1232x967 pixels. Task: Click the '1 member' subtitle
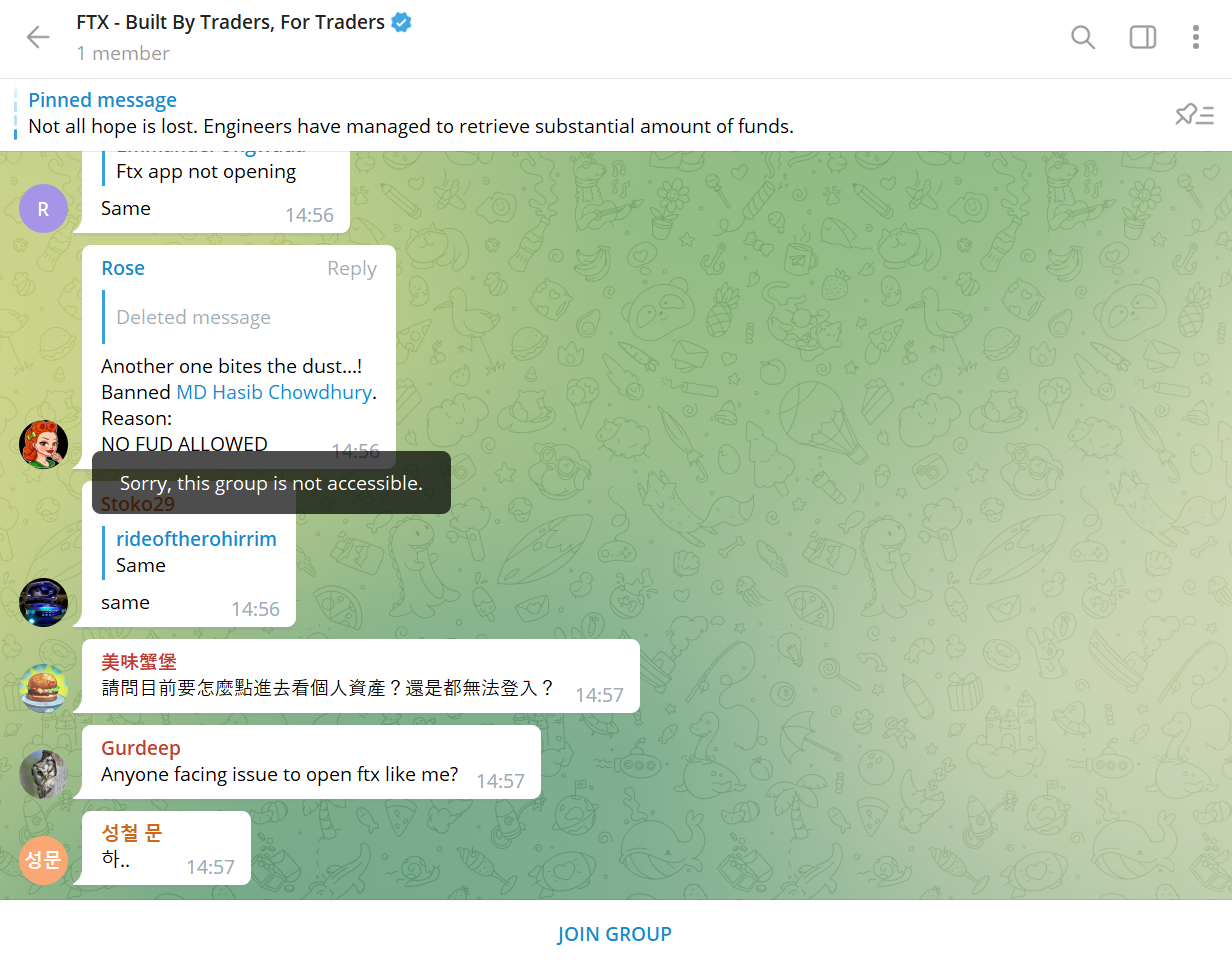pyautogui.click(x=123, y=53)
